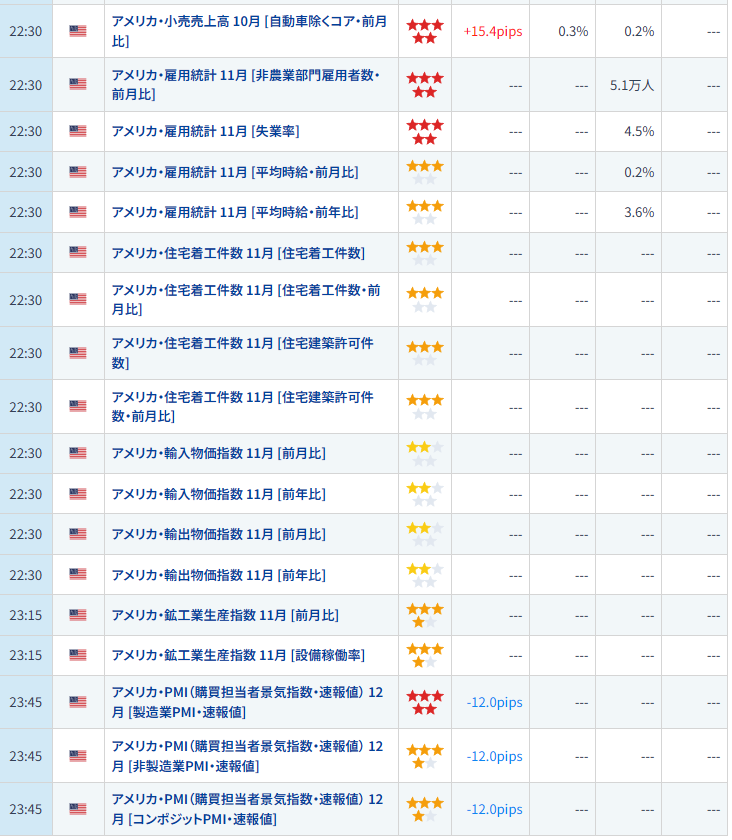Click the US flag beside 雇用統計 失業率
Viewport: 732px width, 840px height.
click(x=78, y=131)
